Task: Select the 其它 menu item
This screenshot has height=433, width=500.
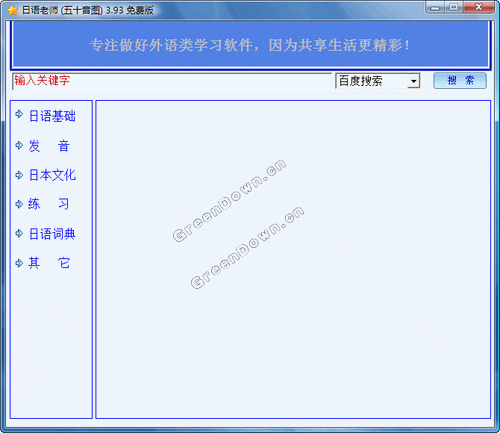Action: click(x=49, y=263)
